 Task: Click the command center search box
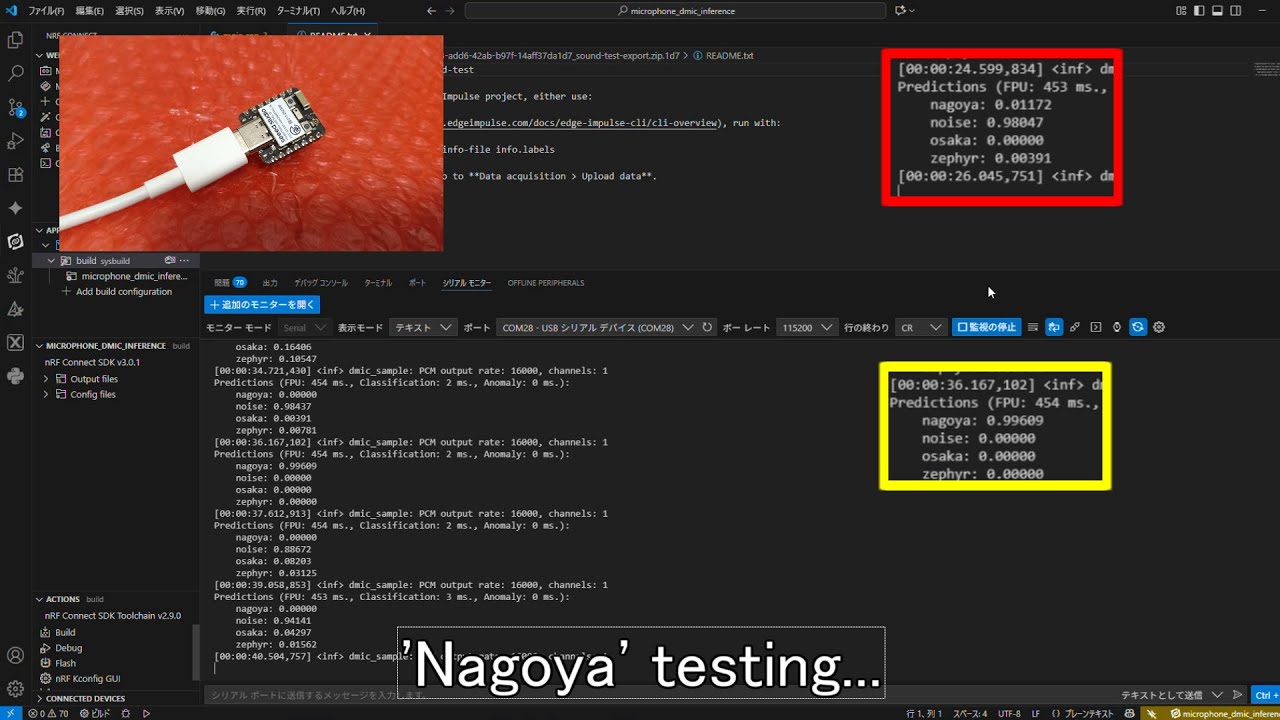pos(675,10)
